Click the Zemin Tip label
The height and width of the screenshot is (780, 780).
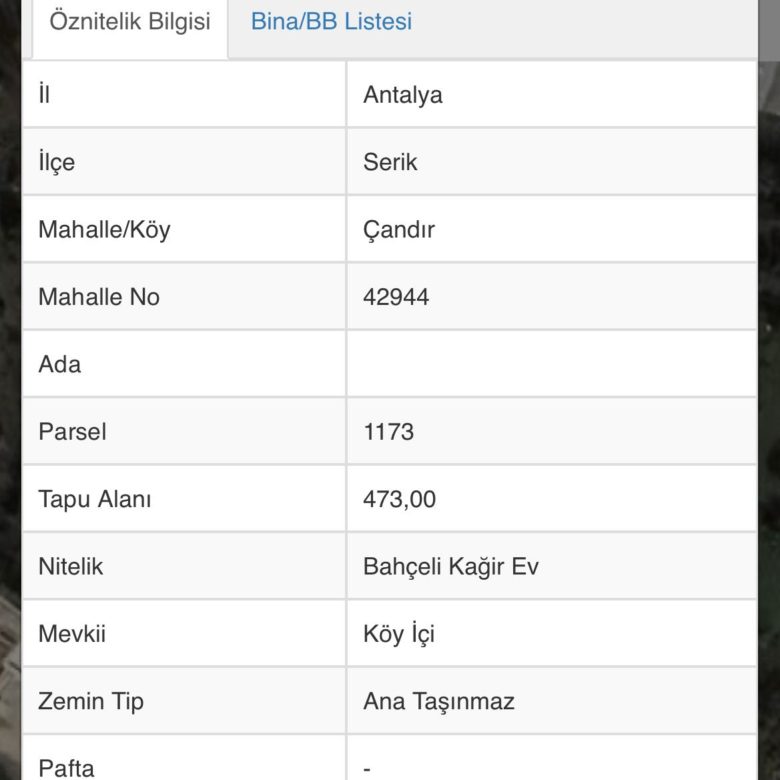click(x=90, y=701)
